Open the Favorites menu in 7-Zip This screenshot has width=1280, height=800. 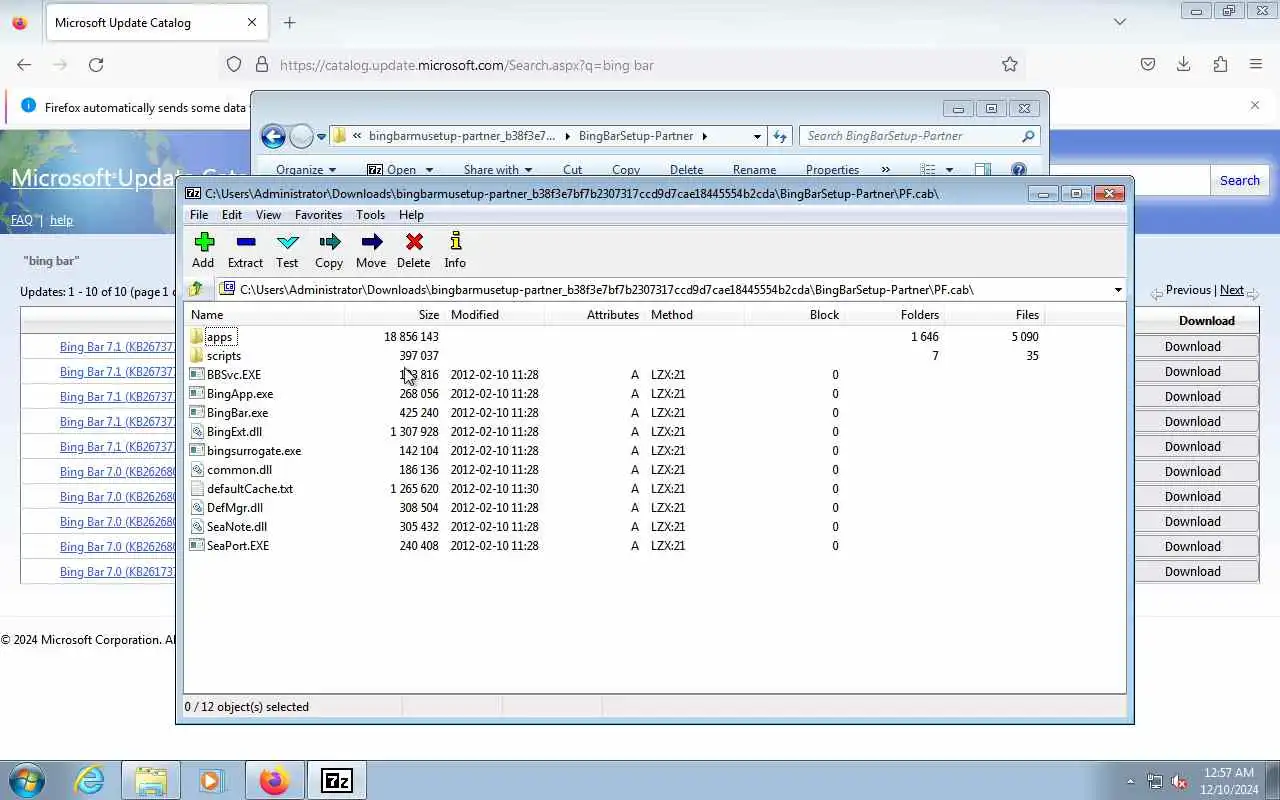(318, 215)
